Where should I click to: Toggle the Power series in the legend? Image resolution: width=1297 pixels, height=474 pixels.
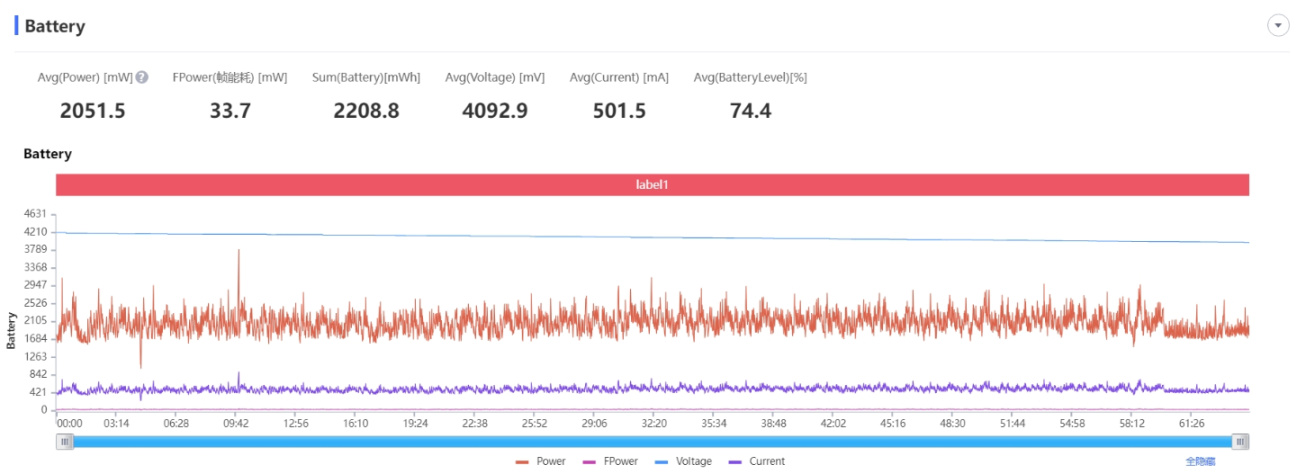coord(540,462)
